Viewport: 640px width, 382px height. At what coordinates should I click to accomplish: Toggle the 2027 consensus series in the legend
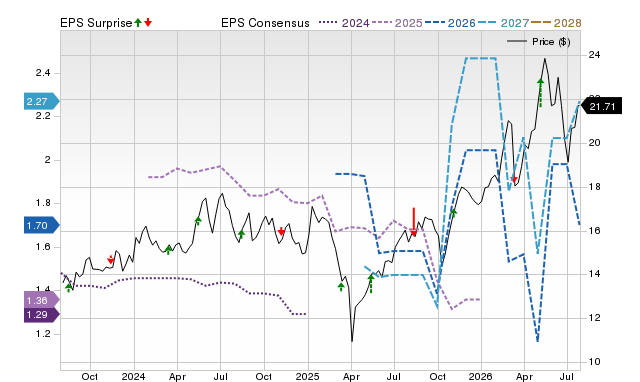pyautogui.click(x=503, y=23)
